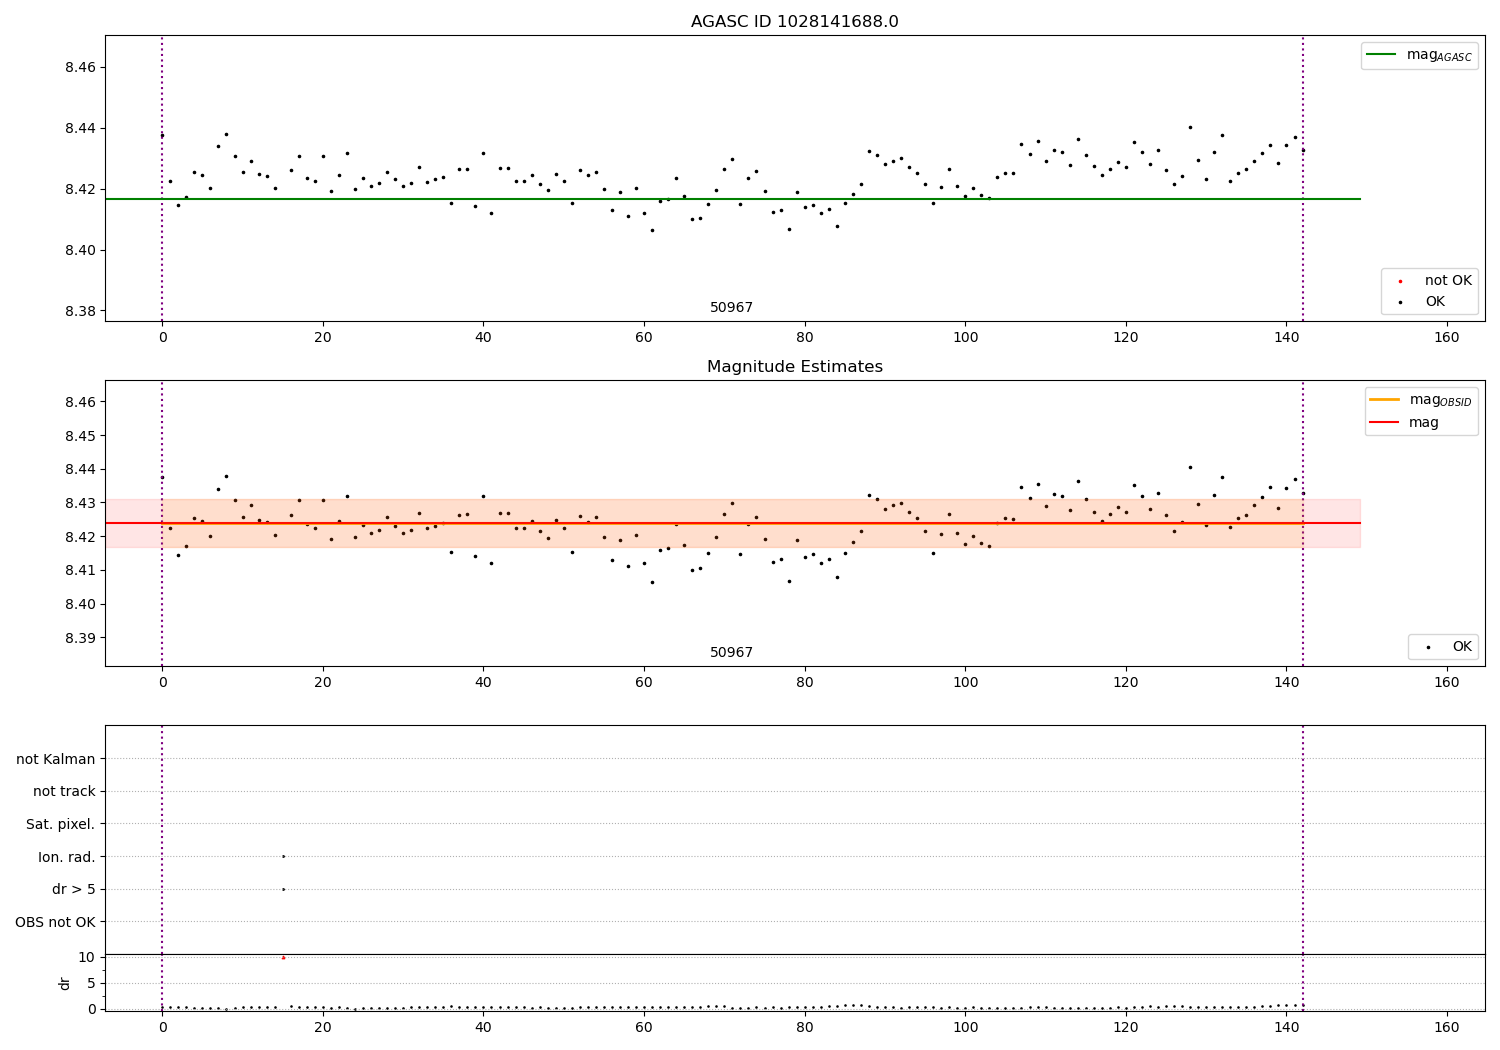Click the '5' tick on dr axis
The height and width of the screenshot is (1050, 1500).
[91, 983]
